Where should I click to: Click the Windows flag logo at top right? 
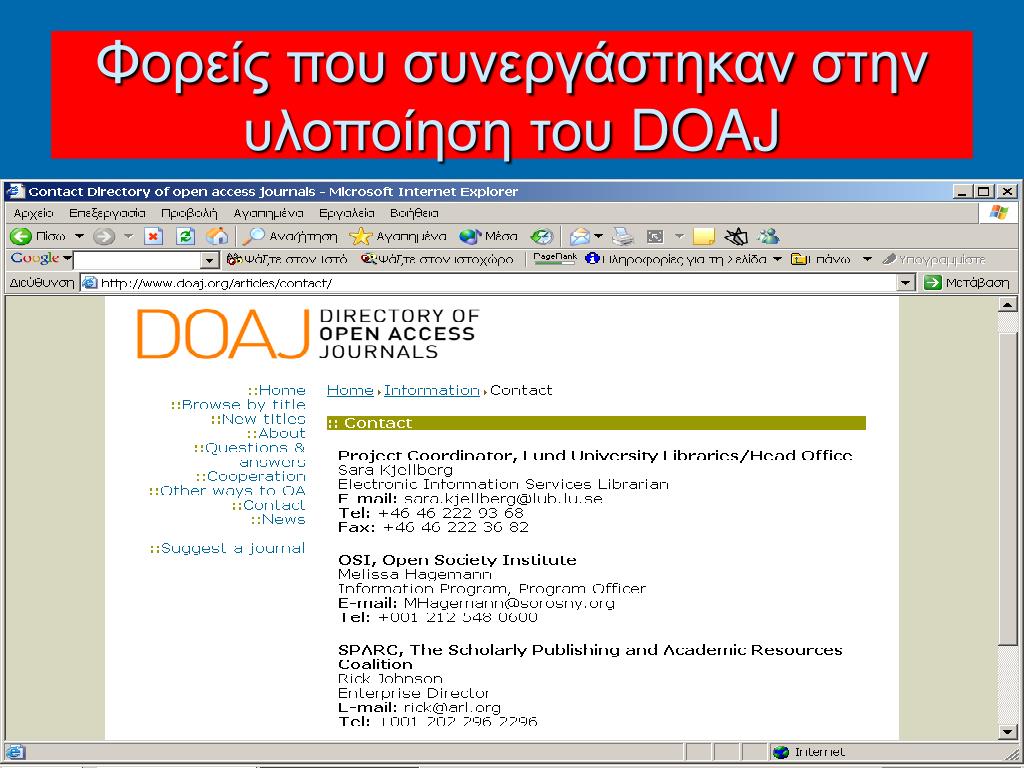pos(999,213)
